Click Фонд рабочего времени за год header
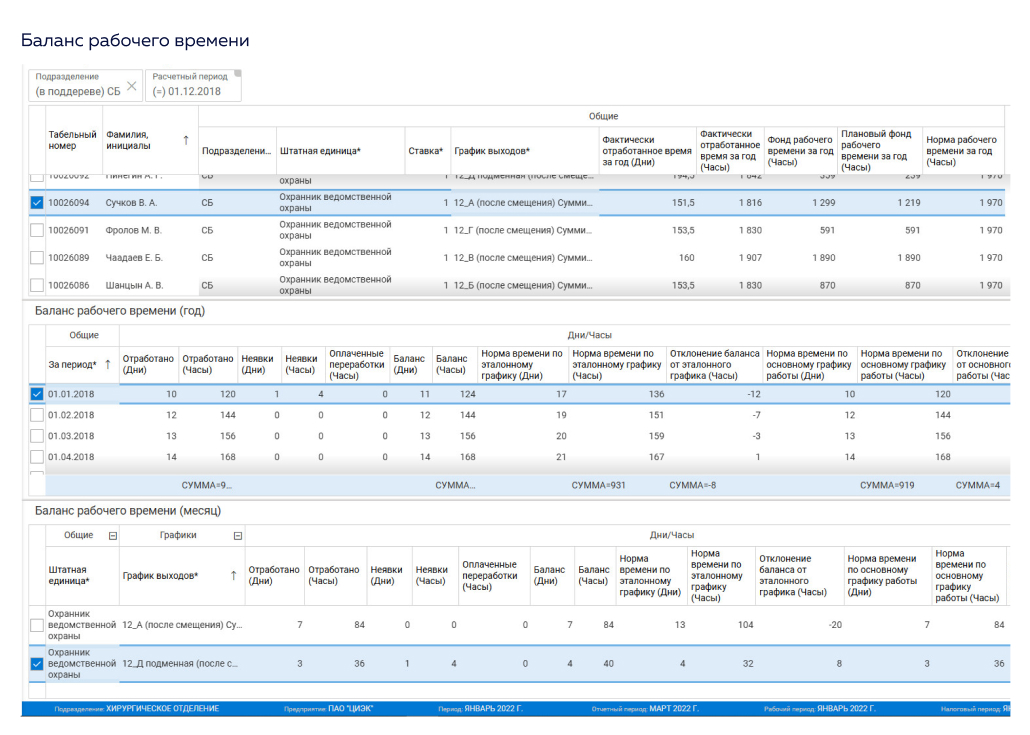The width and height of the screenshot is (1030, 735). (x=800, y=151)
